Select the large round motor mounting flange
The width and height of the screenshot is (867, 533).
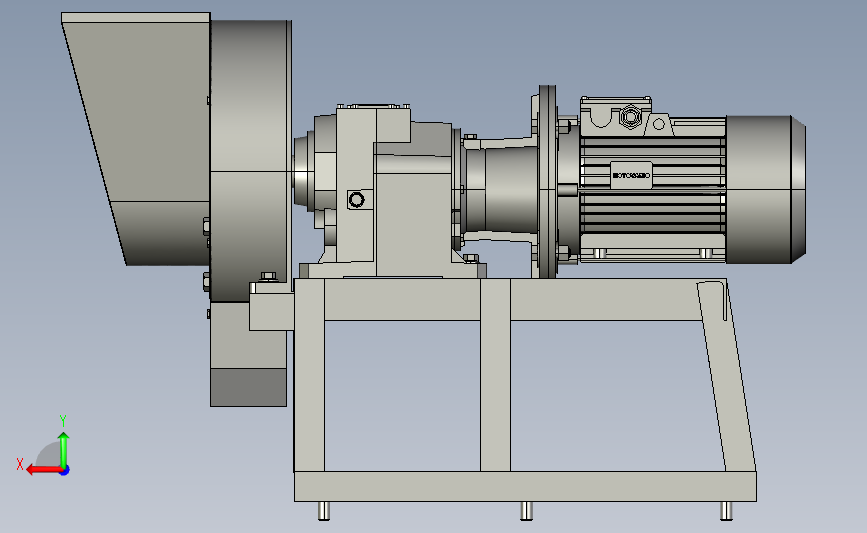[x=547, y=181]
